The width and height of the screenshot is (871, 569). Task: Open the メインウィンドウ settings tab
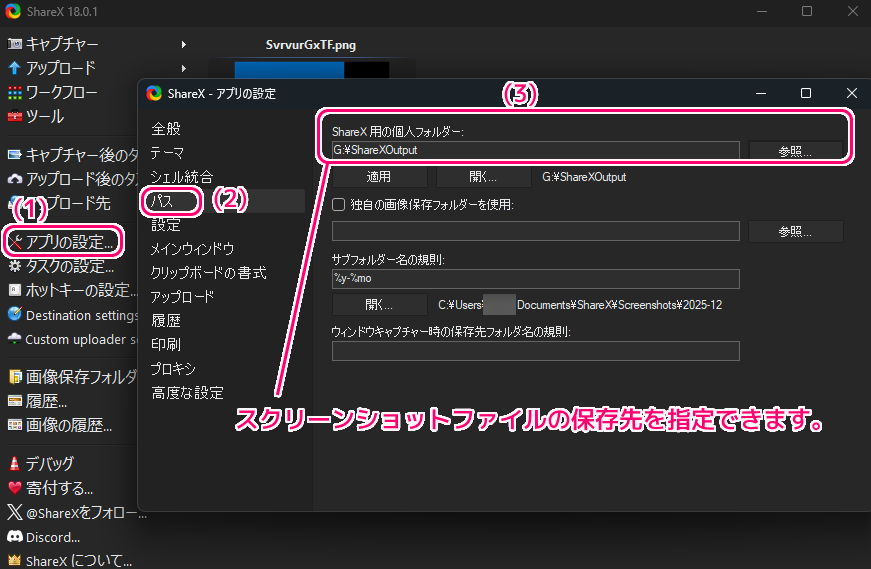click(192, 249)
